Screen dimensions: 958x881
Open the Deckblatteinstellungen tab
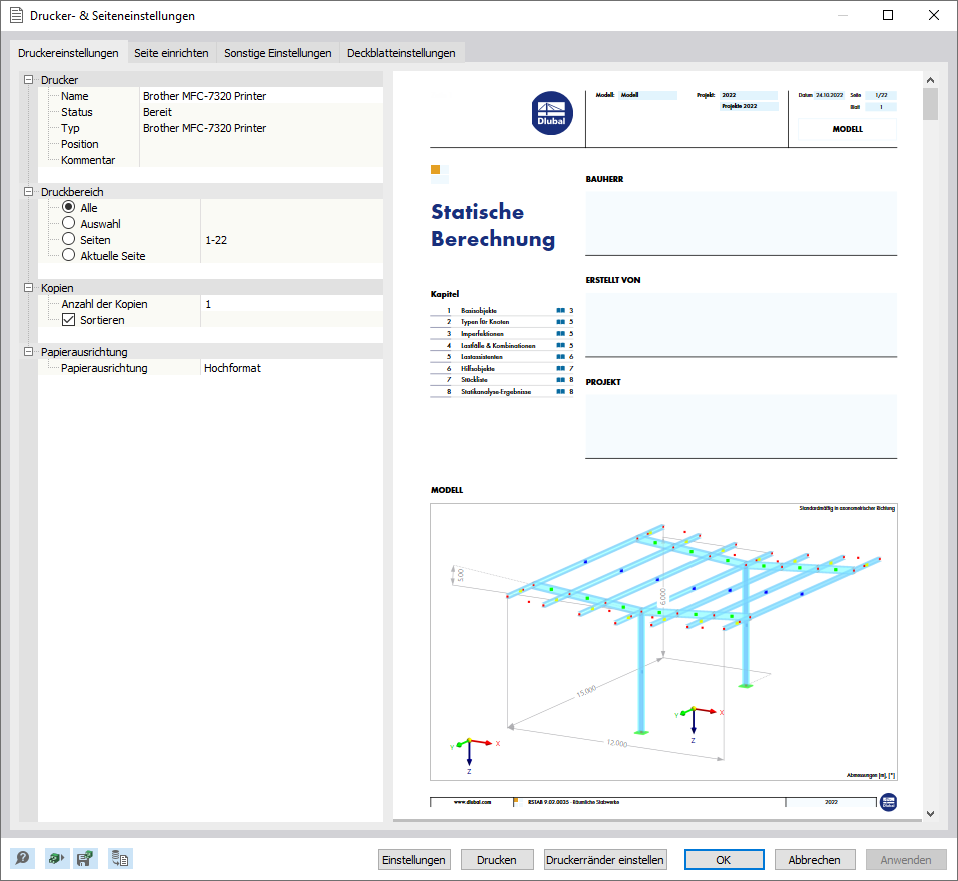tap(401, 53)
